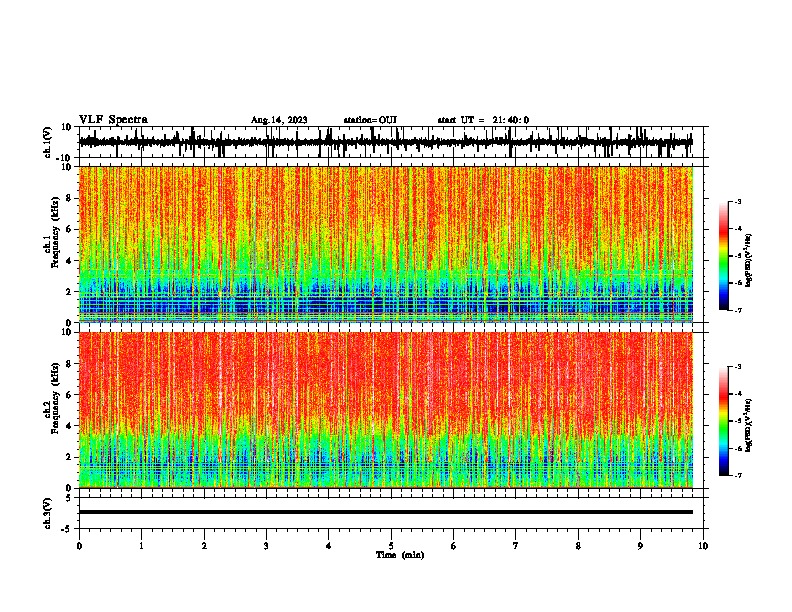This screenshot has width=792, height=612.
Task: Click the "-5" tick on ch.3(V) axis
Action: (x=67, y=529)
